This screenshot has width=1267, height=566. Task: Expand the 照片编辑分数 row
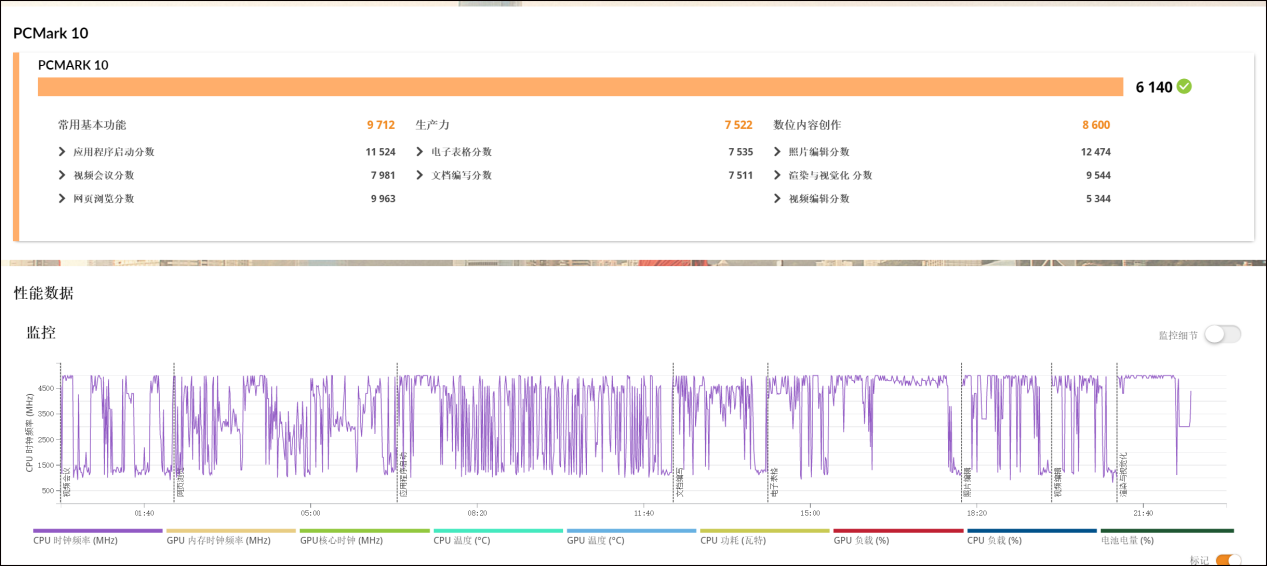pyautogui.click(x=778, y=152)
